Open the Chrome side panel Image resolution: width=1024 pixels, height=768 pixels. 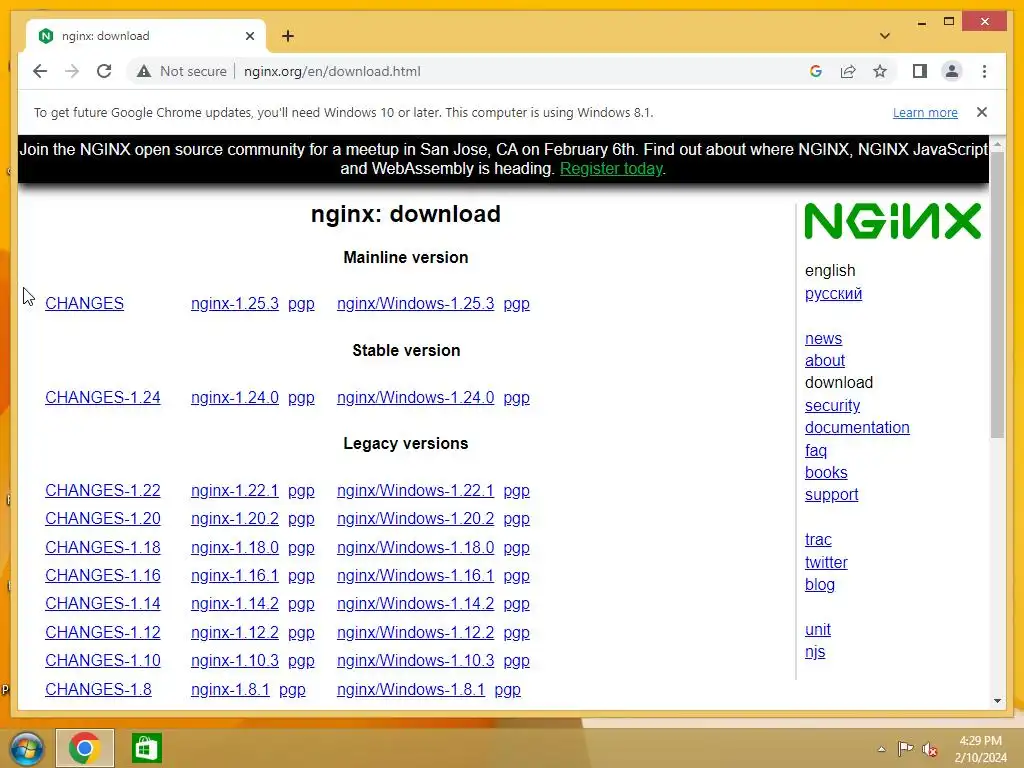tap(920, 71)
